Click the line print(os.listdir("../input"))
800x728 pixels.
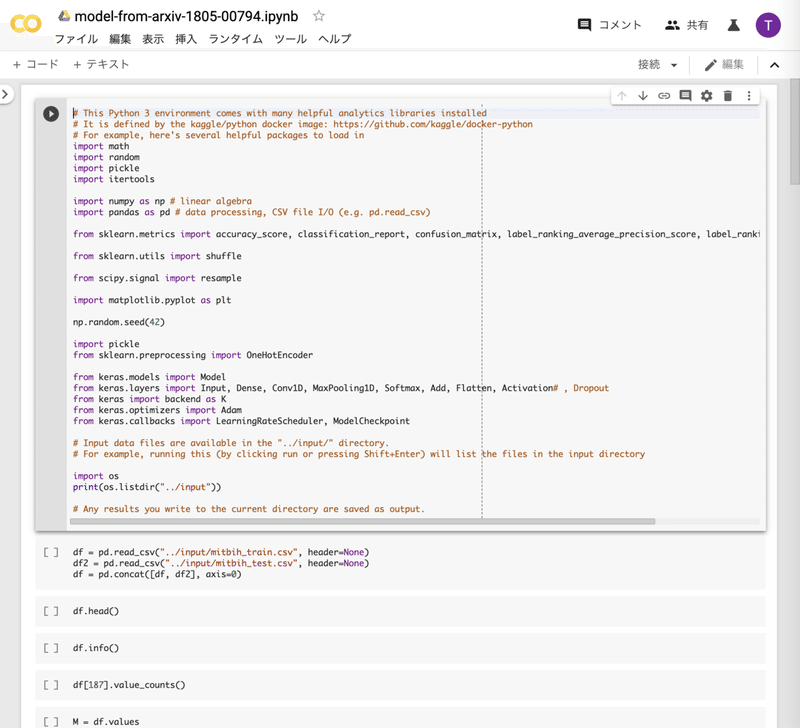coord(147,487)
